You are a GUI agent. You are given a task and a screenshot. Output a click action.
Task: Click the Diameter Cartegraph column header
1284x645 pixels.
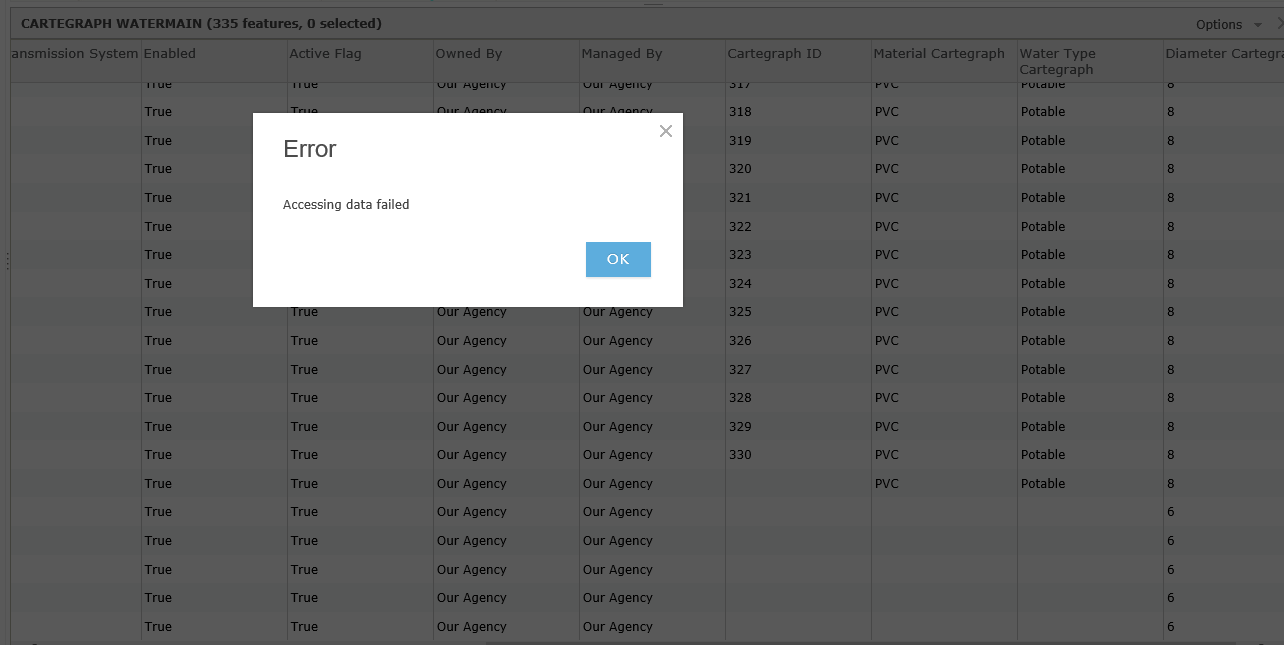click(x=1223, y=54)
